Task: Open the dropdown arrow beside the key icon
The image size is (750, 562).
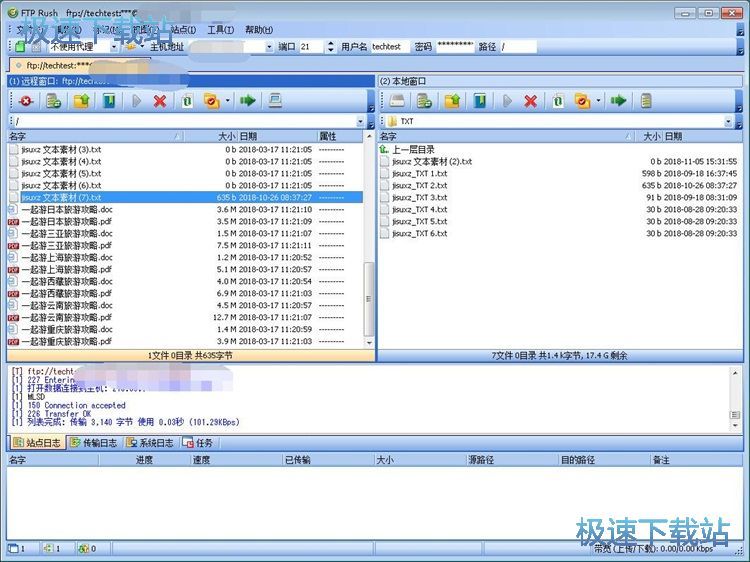Action: tap(142, 47)
